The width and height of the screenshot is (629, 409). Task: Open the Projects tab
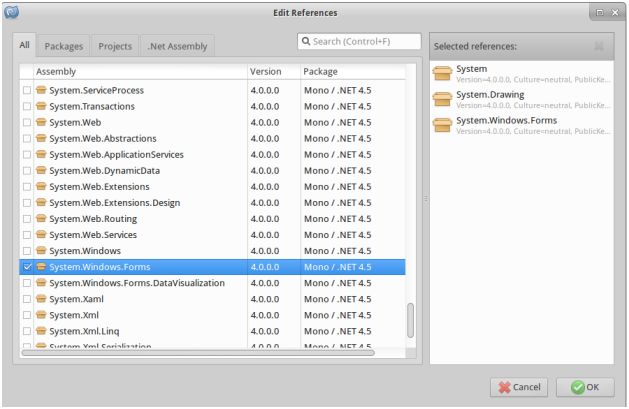click(115, 46)
